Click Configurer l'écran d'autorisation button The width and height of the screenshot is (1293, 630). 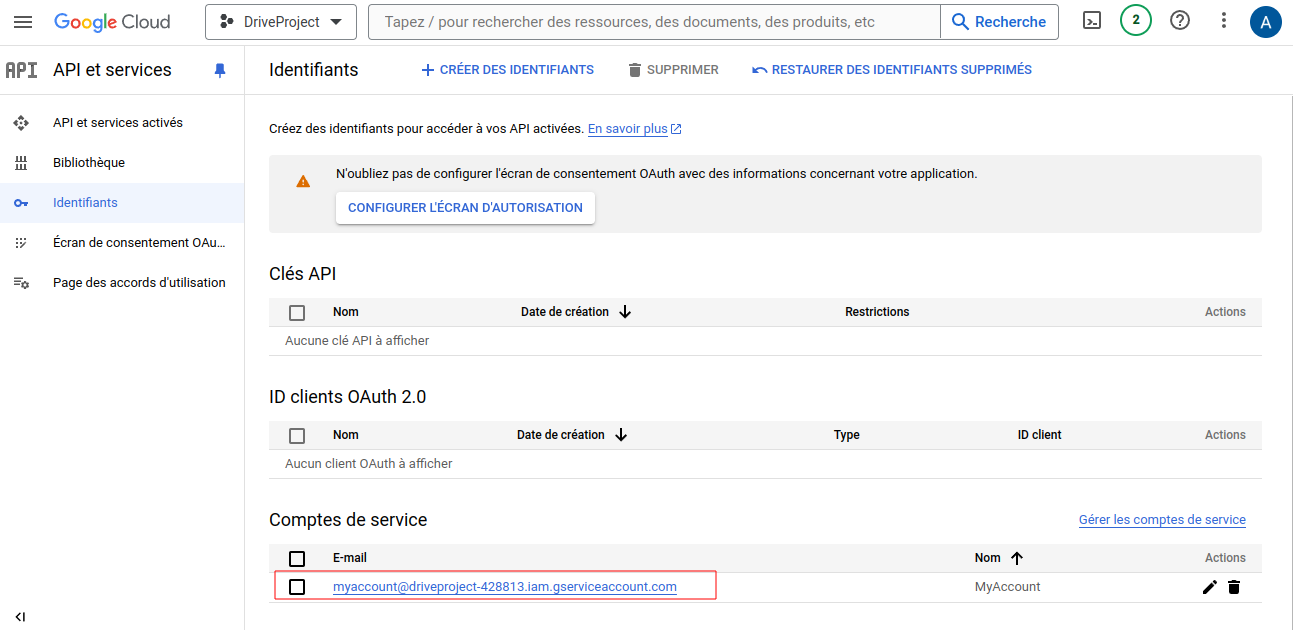tap(465, 208)
